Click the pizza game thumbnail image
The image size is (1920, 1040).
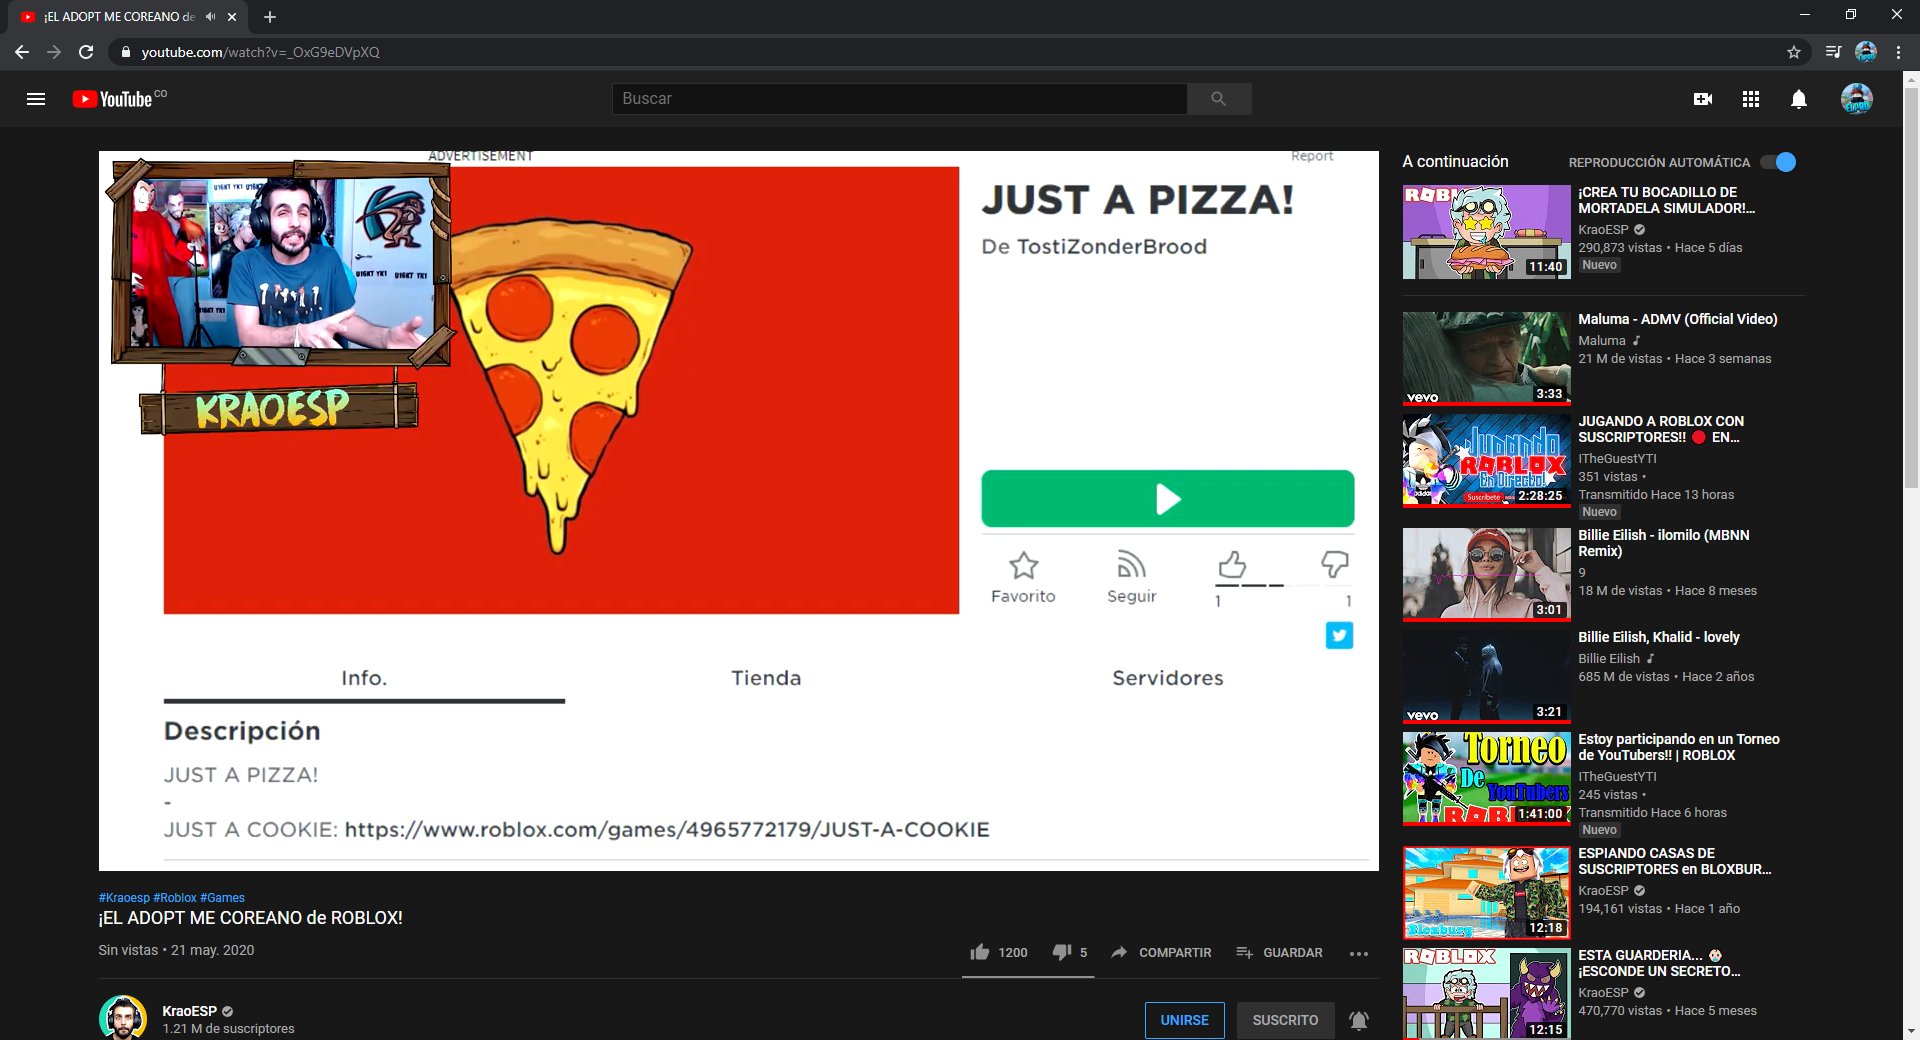561,390
